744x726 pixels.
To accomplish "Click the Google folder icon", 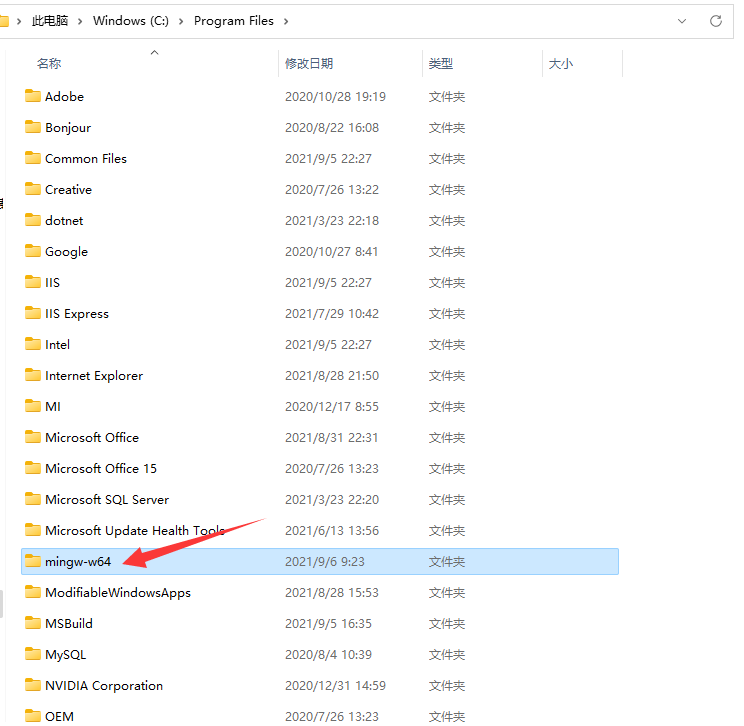I will [x=33, y=251].
